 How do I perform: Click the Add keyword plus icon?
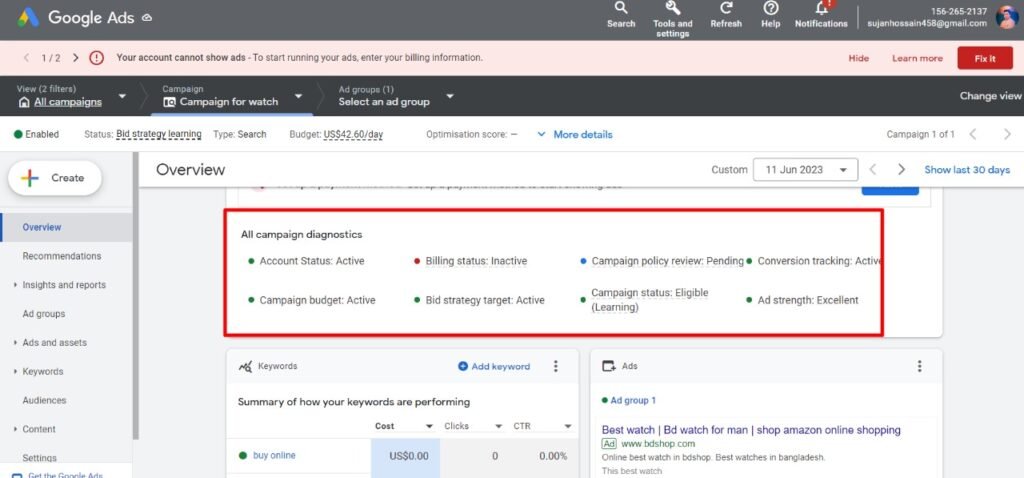coord(463,367)
